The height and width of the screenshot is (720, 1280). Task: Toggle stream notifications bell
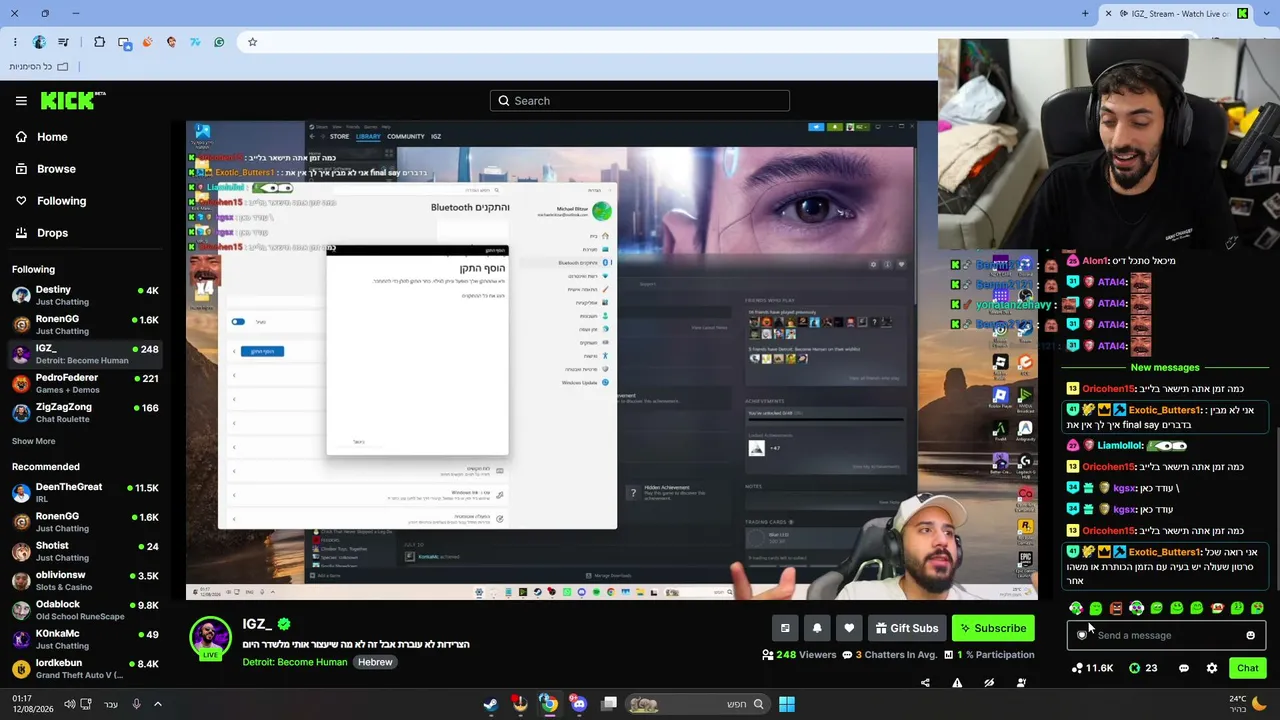coord(817,628)
